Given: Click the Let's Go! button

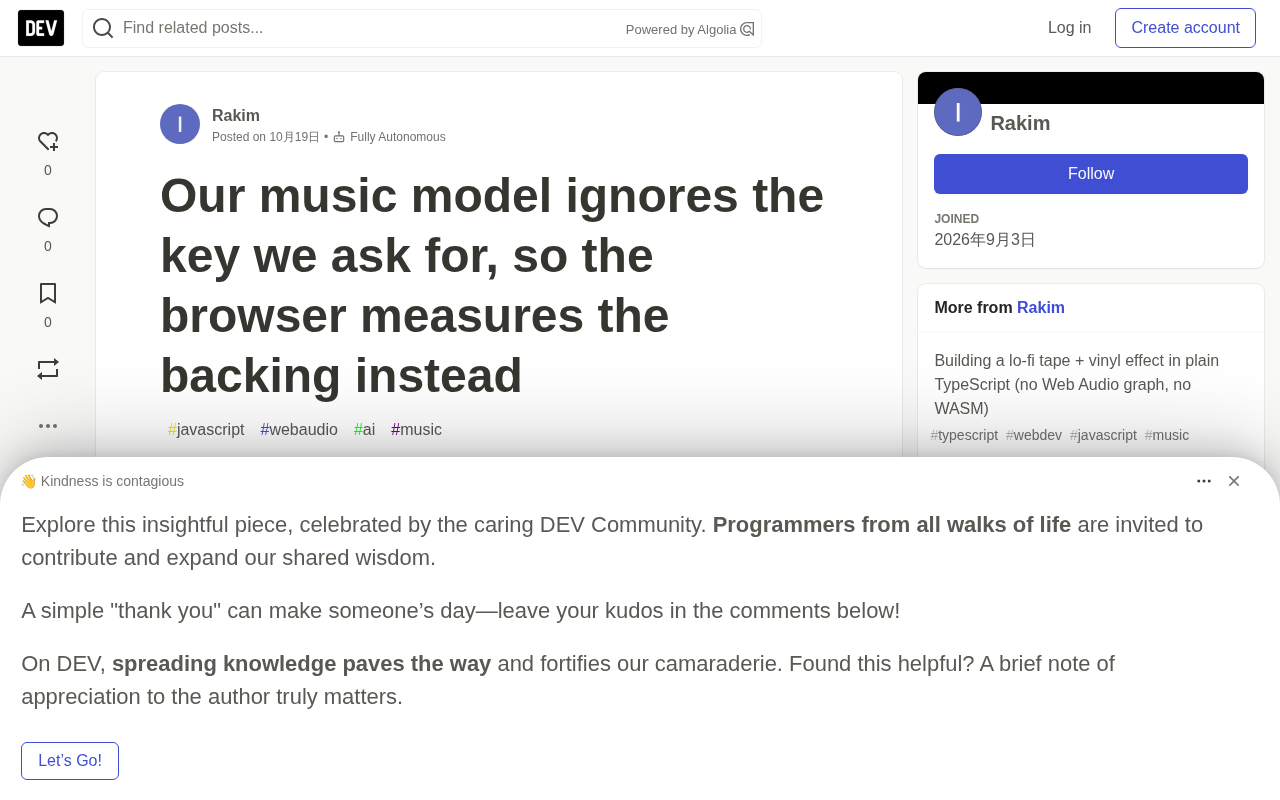Looking at the screenshot, I should click(70, 761).
